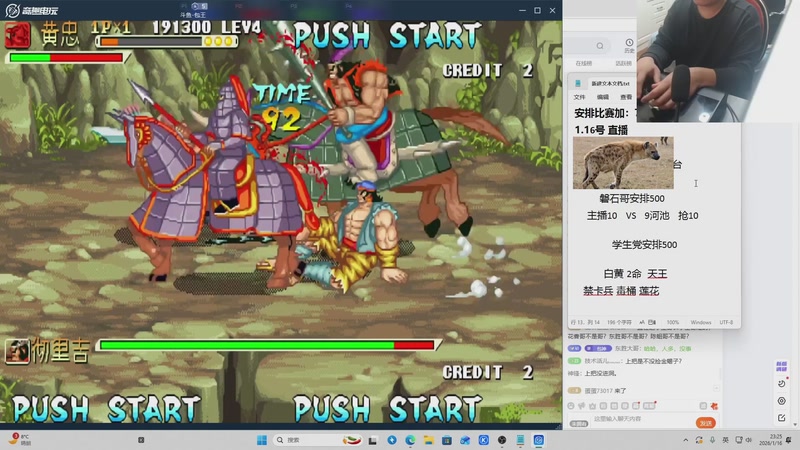
Task: Click the red flag icon in chat toolbar
Action: [714, 406]
